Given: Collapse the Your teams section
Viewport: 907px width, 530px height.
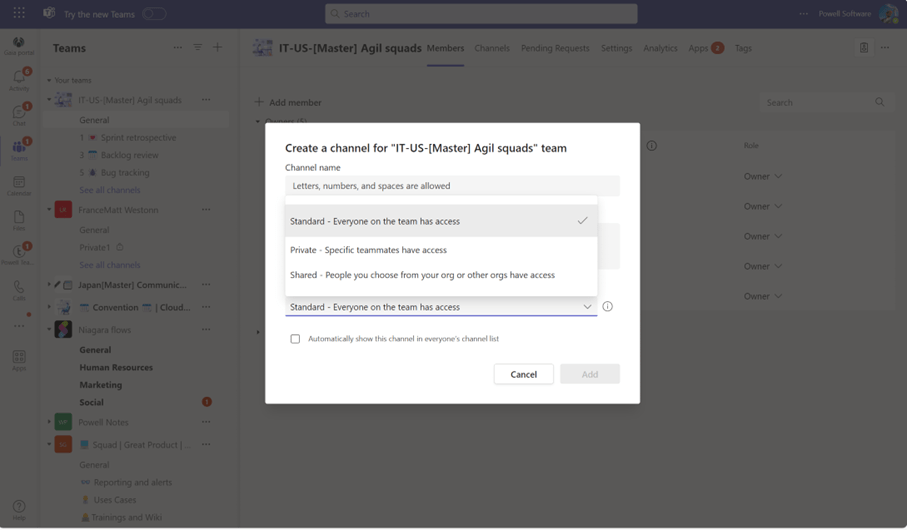Looking at the screenshot, I should [49, 80].
